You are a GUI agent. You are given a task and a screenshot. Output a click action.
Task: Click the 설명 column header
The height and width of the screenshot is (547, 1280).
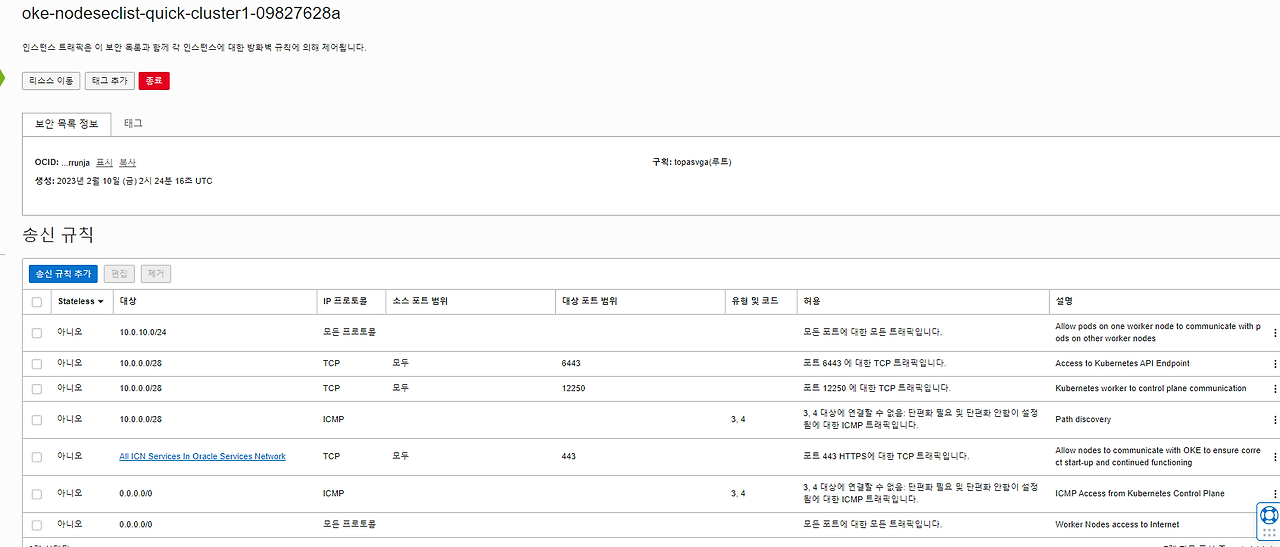1064,301
